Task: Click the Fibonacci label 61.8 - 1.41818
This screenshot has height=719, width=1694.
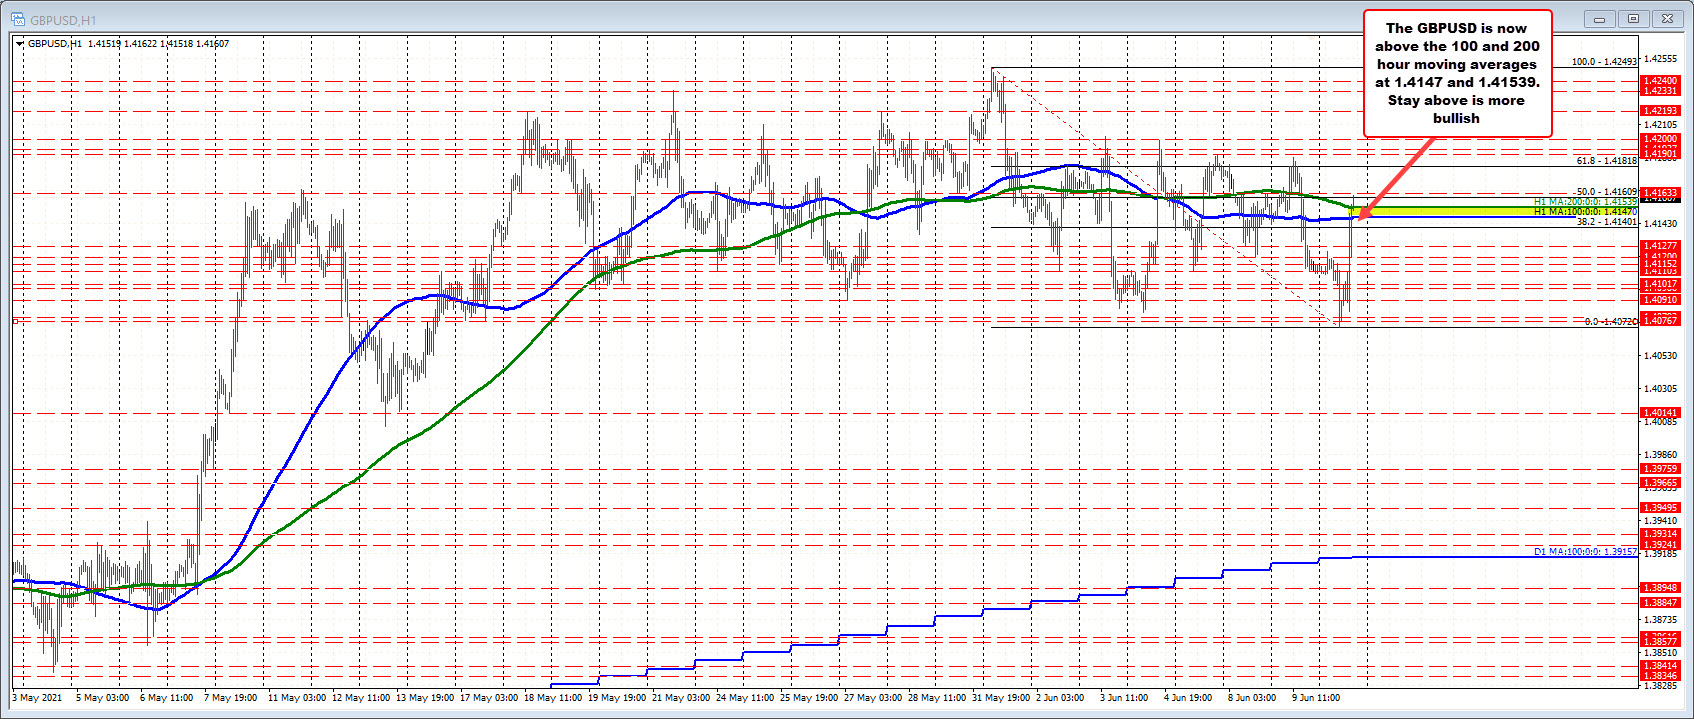Action: 1607,161
